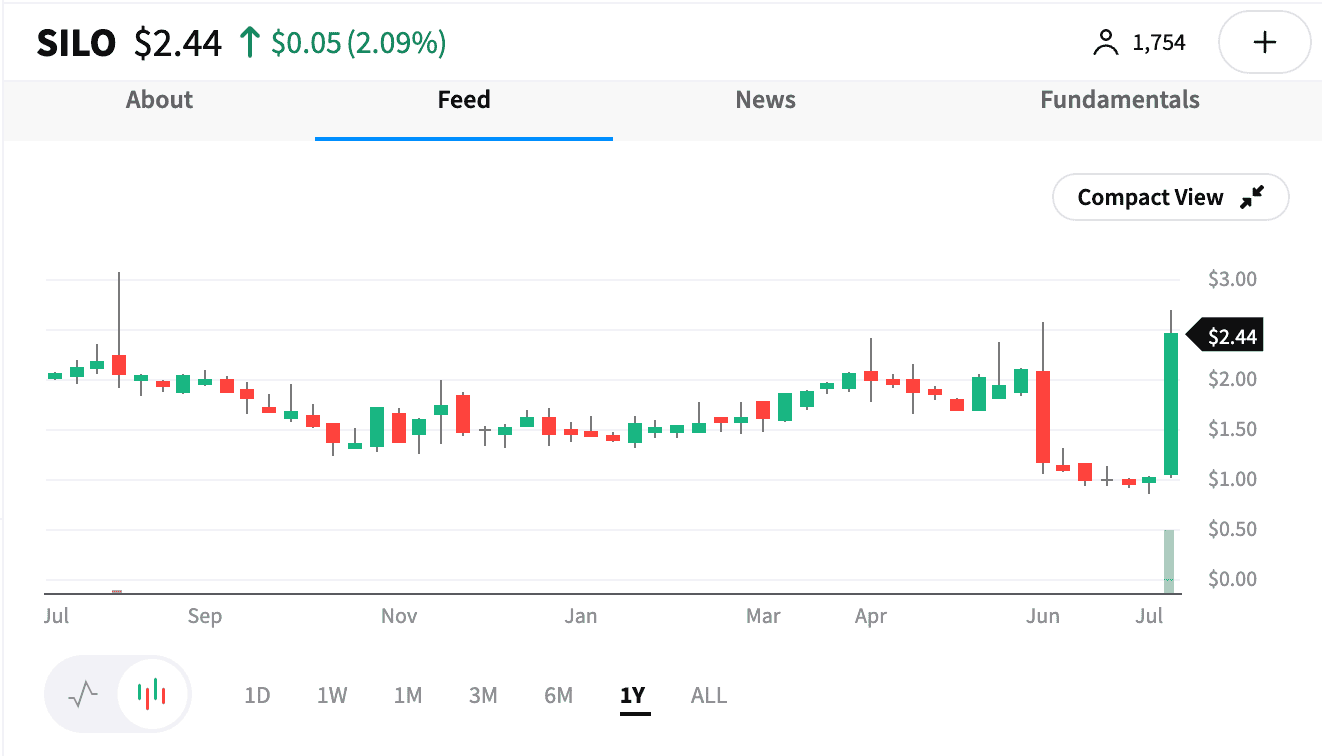1322x756 pixels.
Task: Click the latest large green candlestick
Action: pyautogui.click(x=1170, y=403)
